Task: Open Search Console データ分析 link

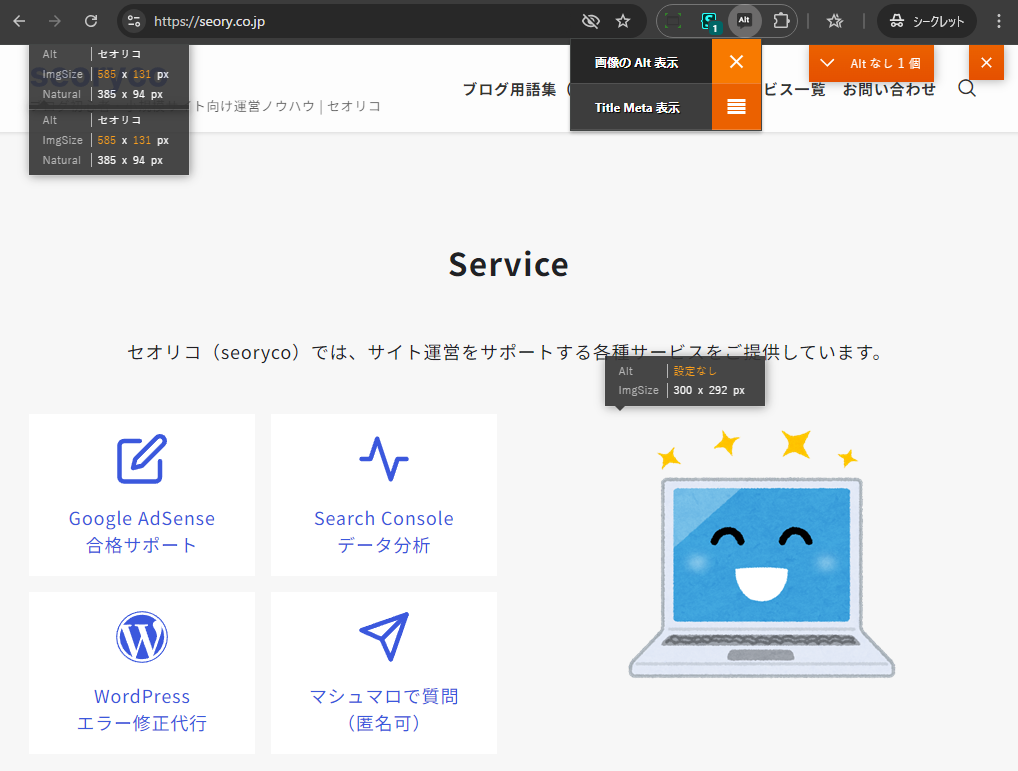Action: pos(384,532)
